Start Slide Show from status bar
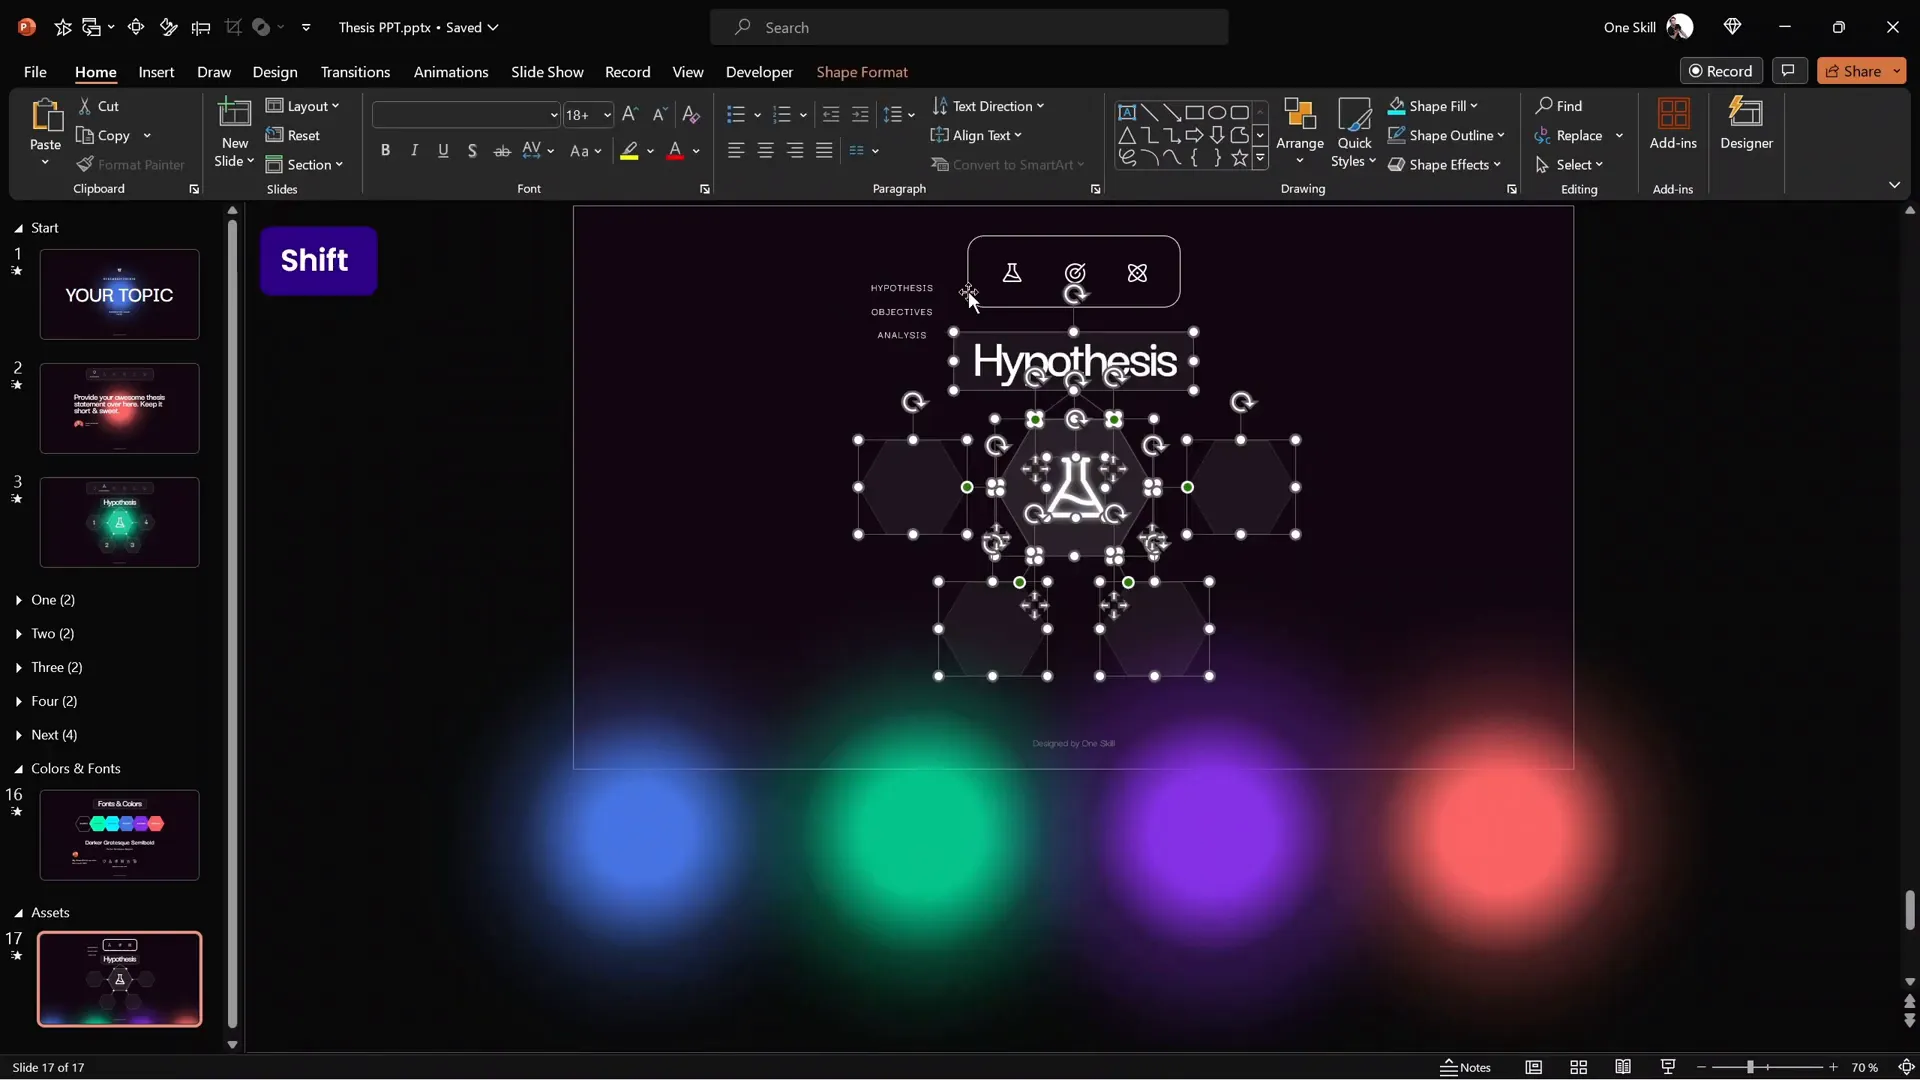Viewport: 1920px width, 1080px height. (x=1668, y=1067)
